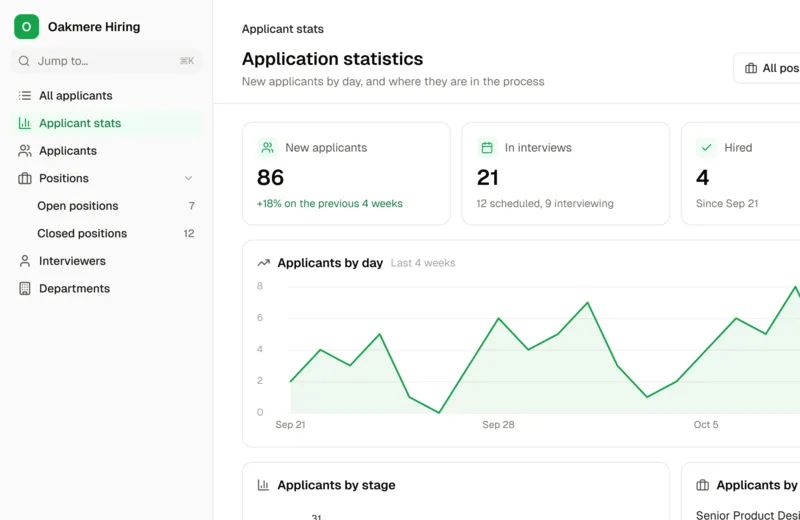Click the Application statistics heading

(x=332, y=59)
